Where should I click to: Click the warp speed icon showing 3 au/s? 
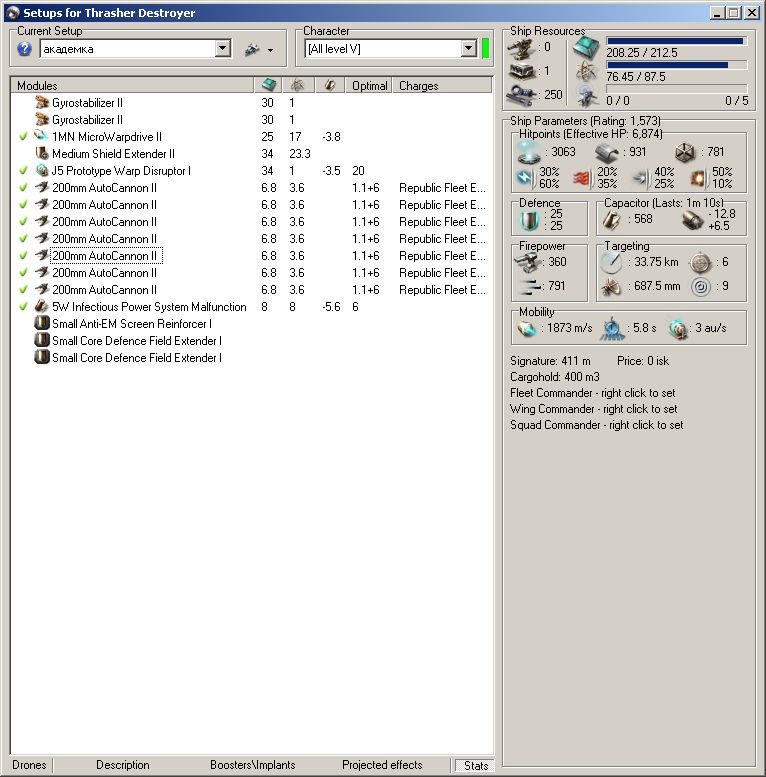[x=678, y=328]
